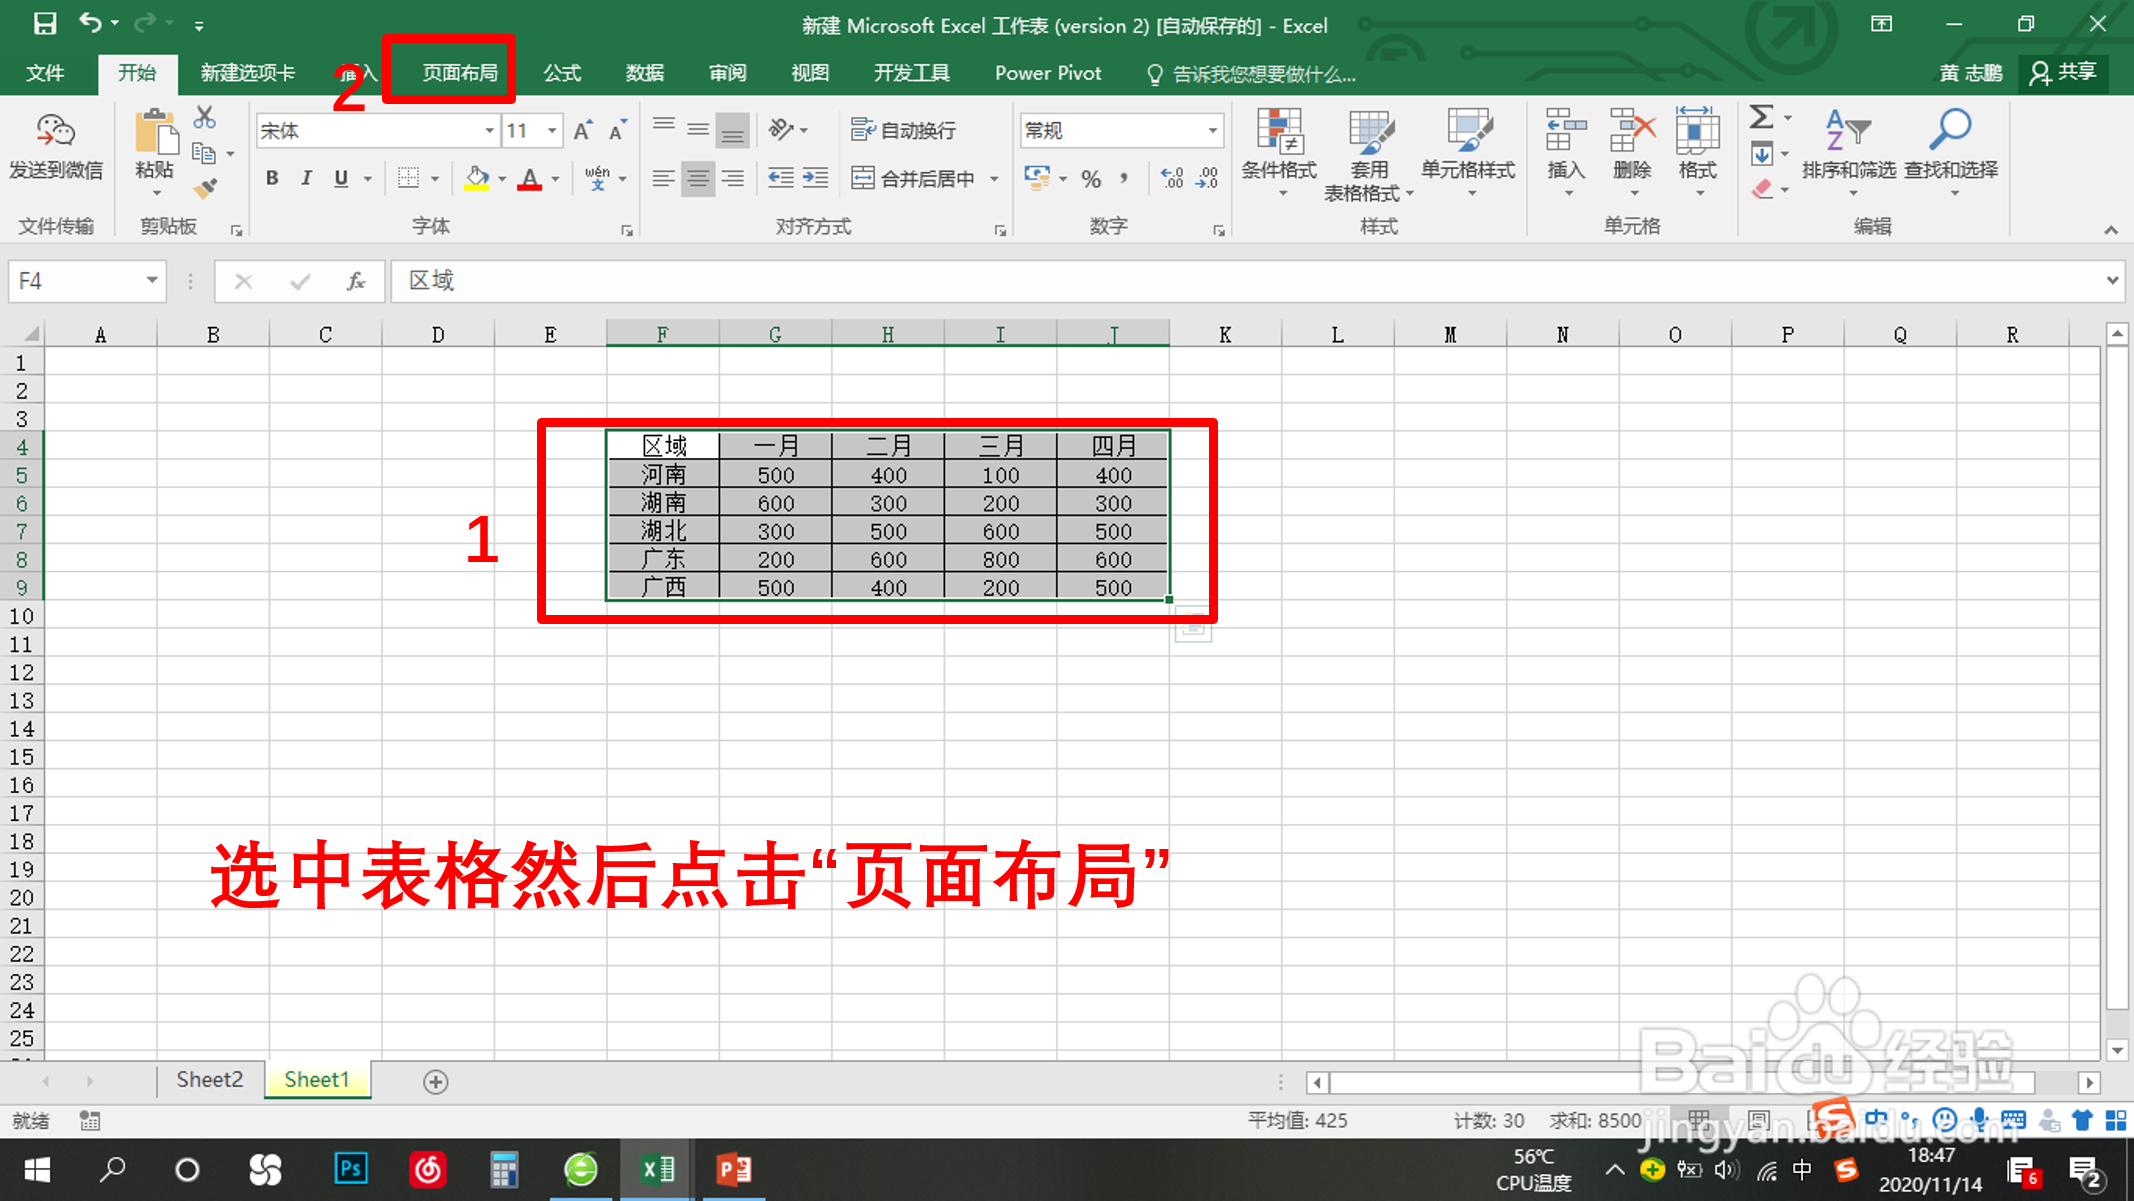The image size is (2134, 1201).
Task: Click the Format Painter brush icon
Action: point(205,188)
